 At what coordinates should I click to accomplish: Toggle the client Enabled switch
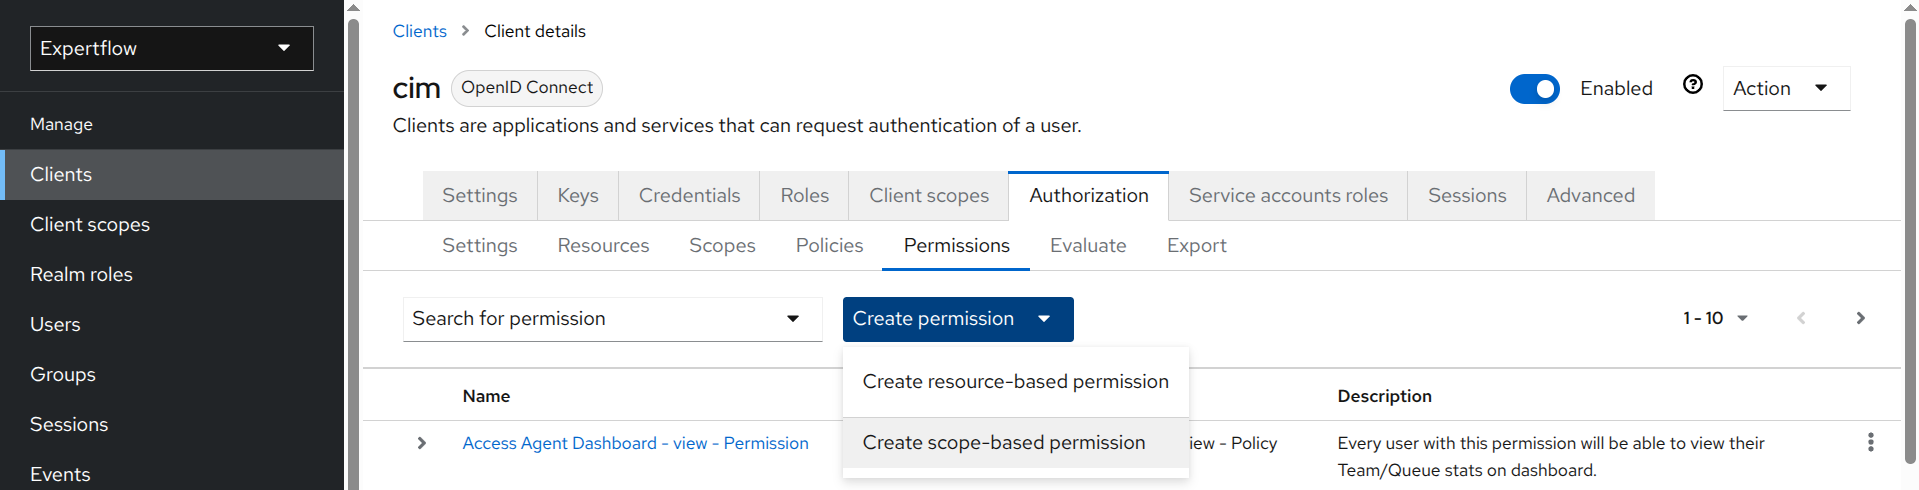[1534, 89]
